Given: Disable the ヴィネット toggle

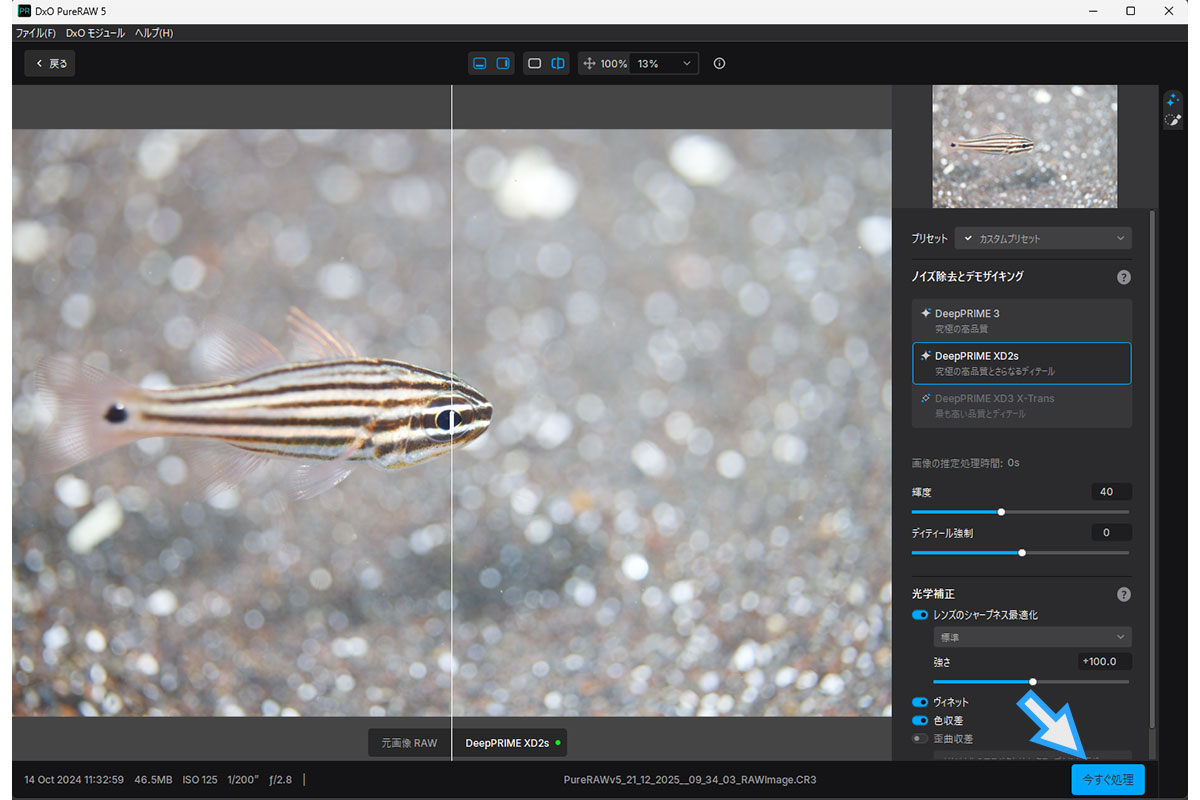Looking at the screenshot, I should coord(920,702).
